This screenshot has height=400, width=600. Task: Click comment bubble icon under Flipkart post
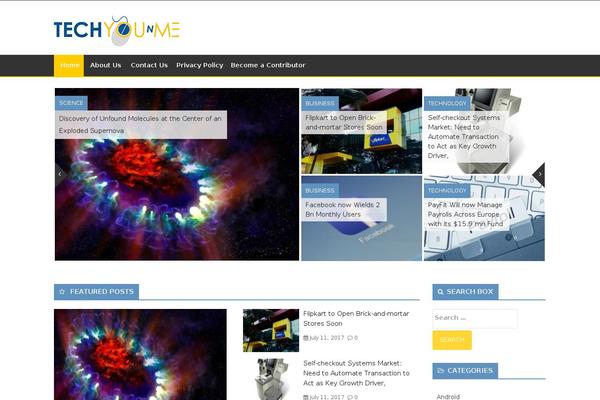pyautogui.click(x=350, y=338)
